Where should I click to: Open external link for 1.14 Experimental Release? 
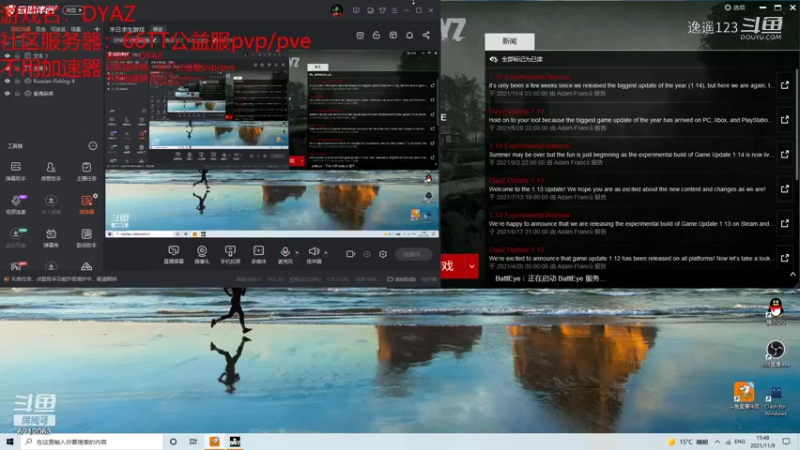tap(785, 155)
